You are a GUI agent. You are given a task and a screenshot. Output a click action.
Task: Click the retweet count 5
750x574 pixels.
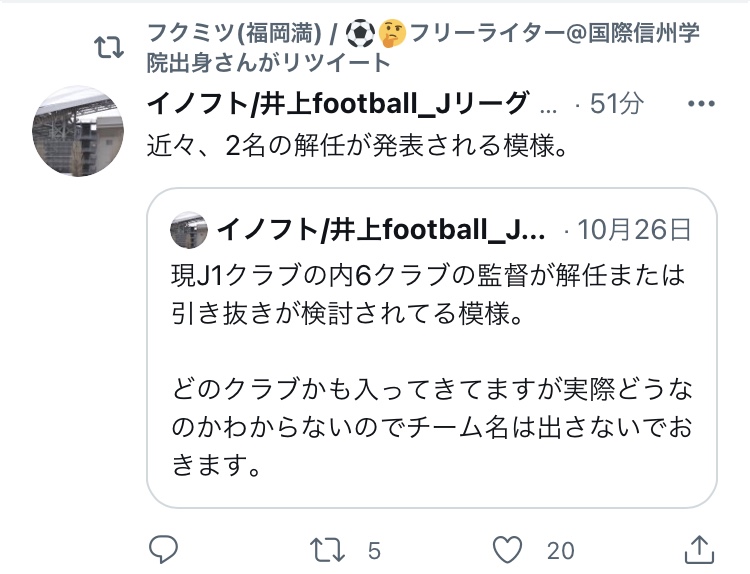click(374, 549)
